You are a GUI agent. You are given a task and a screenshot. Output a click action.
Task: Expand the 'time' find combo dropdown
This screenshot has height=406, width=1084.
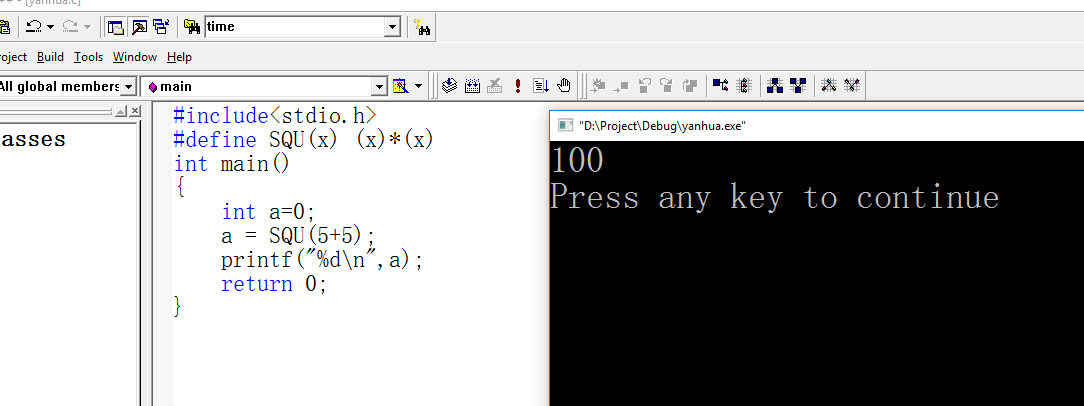click(391, 27)
